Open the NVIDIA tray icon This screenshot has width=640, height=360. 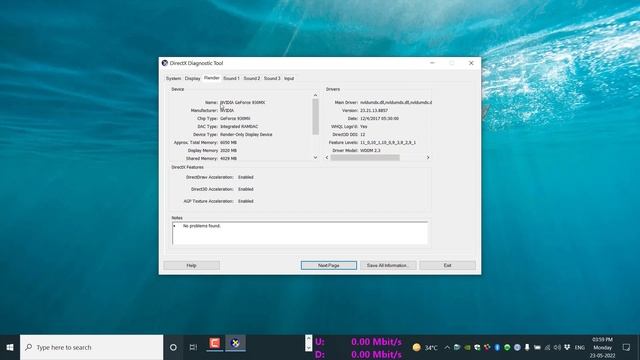[x=467, y=347]
